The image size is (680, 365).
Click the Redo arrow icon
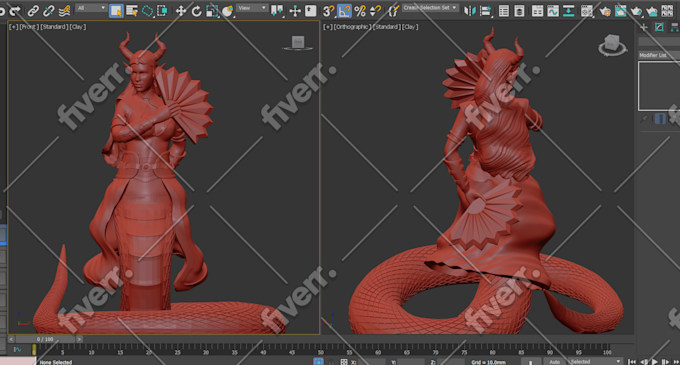(15, 10)
